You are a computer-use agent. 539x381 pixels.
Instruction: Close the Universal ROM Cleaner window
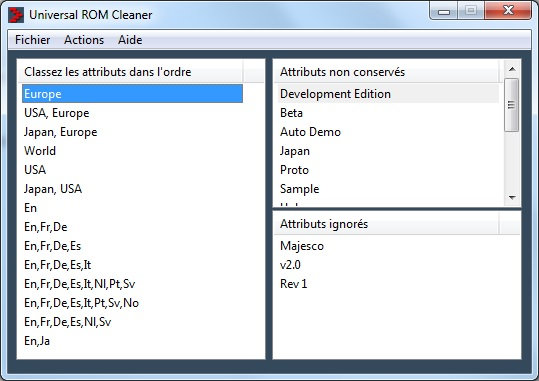508,11
